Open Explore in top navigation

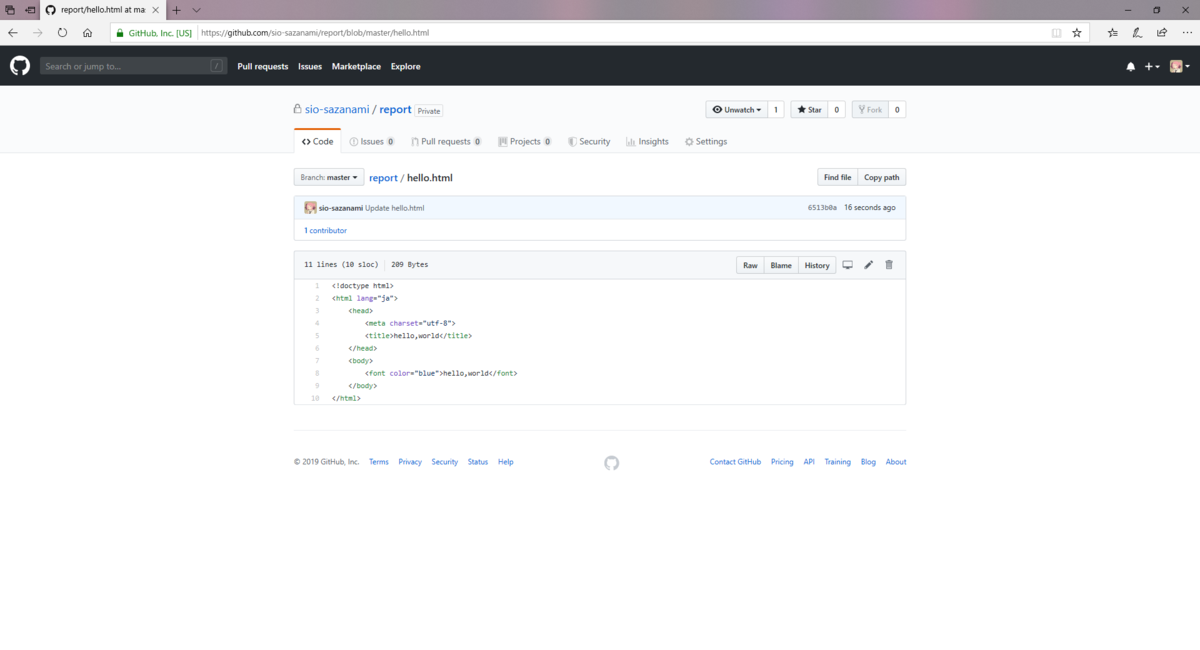(406, 67)
